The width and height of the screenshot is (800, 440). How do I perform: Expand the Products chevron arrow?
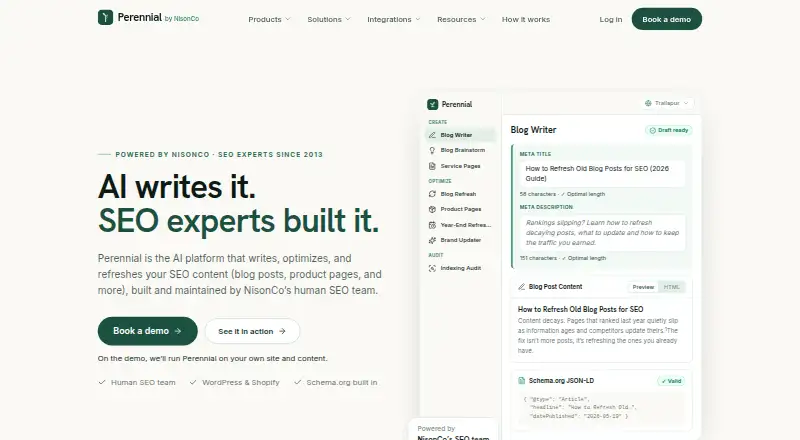[288, 19]
